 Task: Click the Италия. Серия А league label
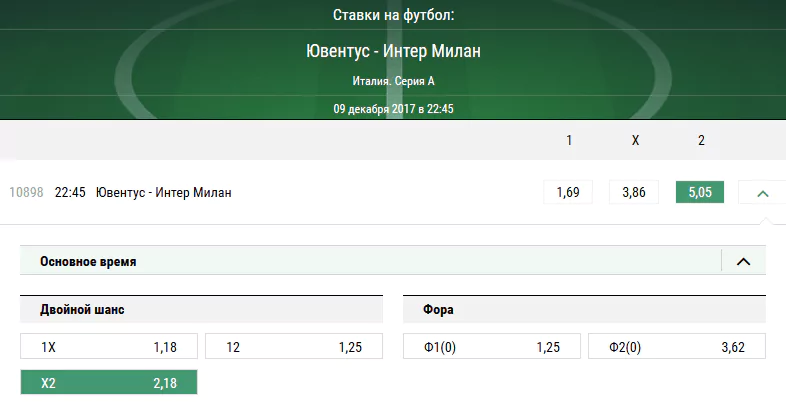pyautogui.click(x=393, y=81)
